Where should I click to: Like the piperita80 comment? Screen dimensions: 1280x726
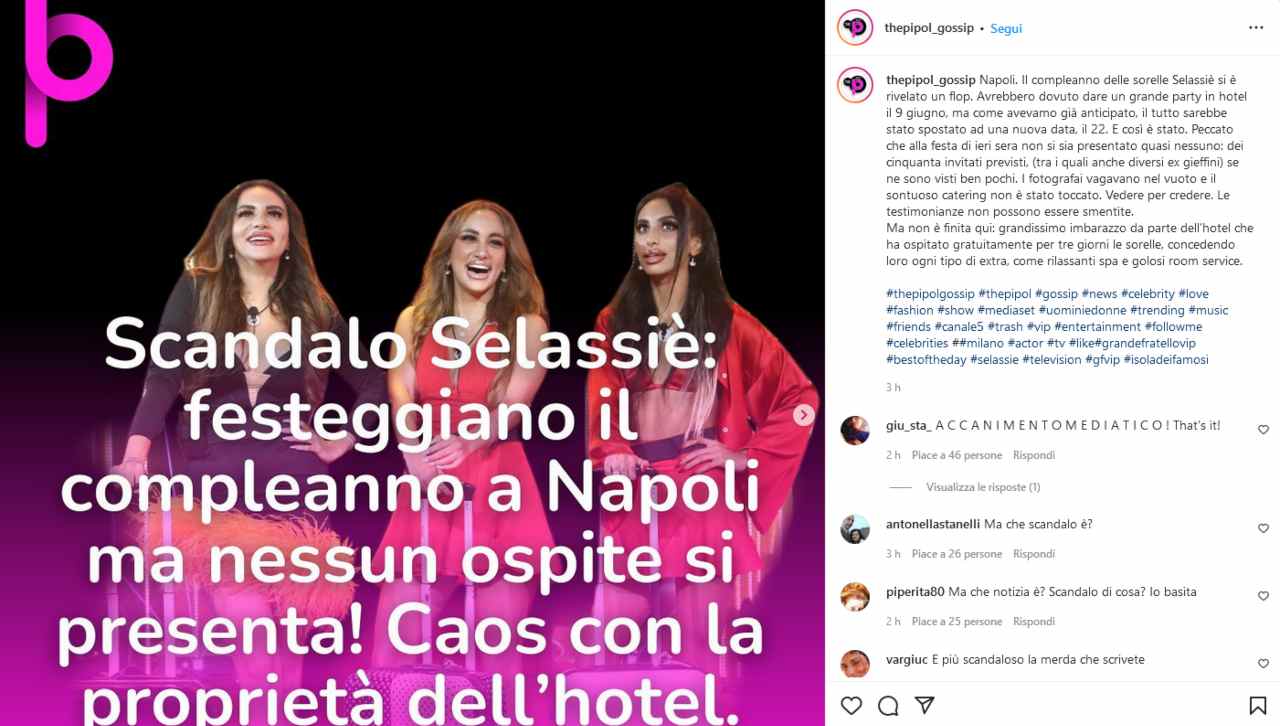[1263, 596]
